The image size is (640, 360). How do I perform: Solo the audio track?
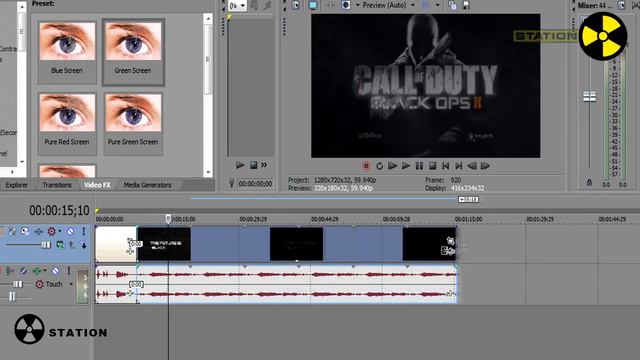coord(69,271)
